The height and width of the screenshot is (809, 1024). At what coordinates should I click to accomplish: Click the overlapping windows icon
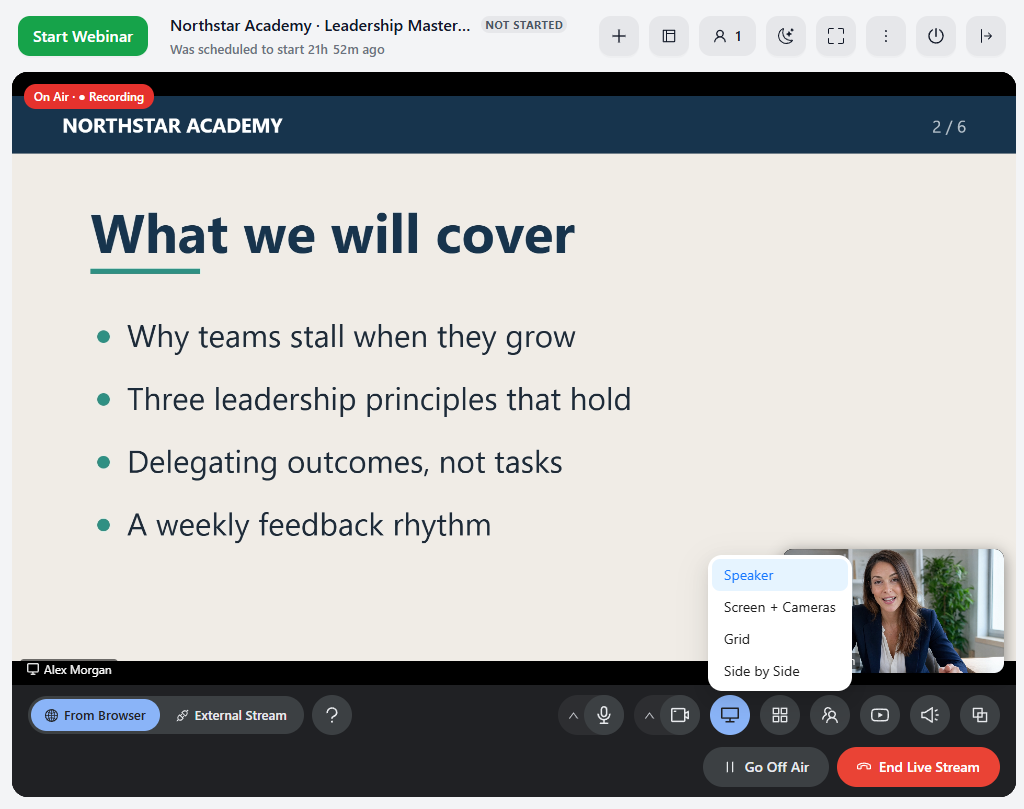click(980, 716)
